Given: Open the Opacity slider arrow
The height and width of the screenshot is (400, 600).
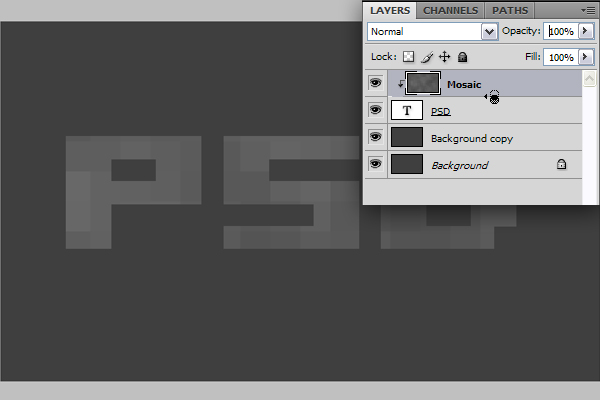Looking at the screenshot, I should [x=585, y=31].
